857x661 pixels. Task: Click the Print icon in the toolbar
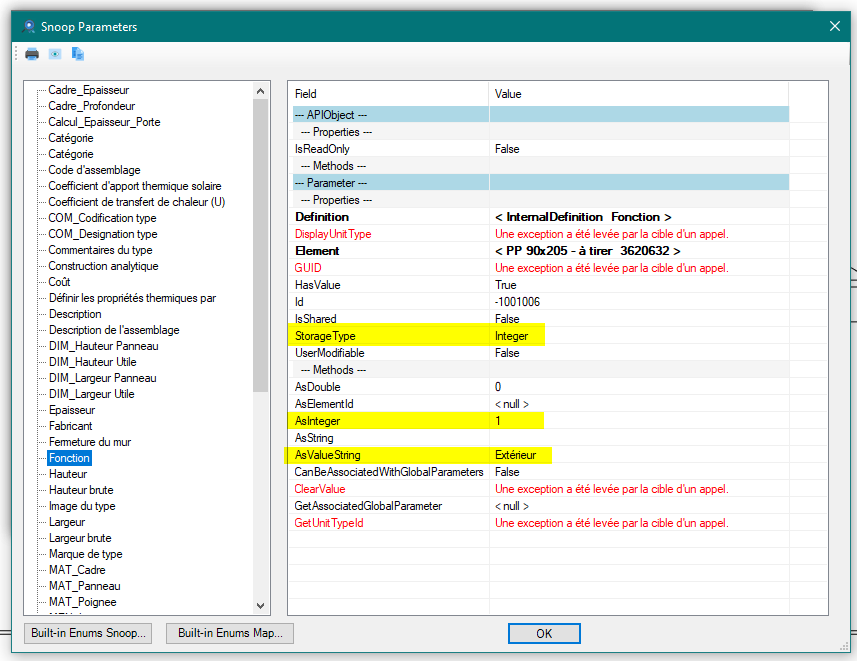click(x=31, y=54)
